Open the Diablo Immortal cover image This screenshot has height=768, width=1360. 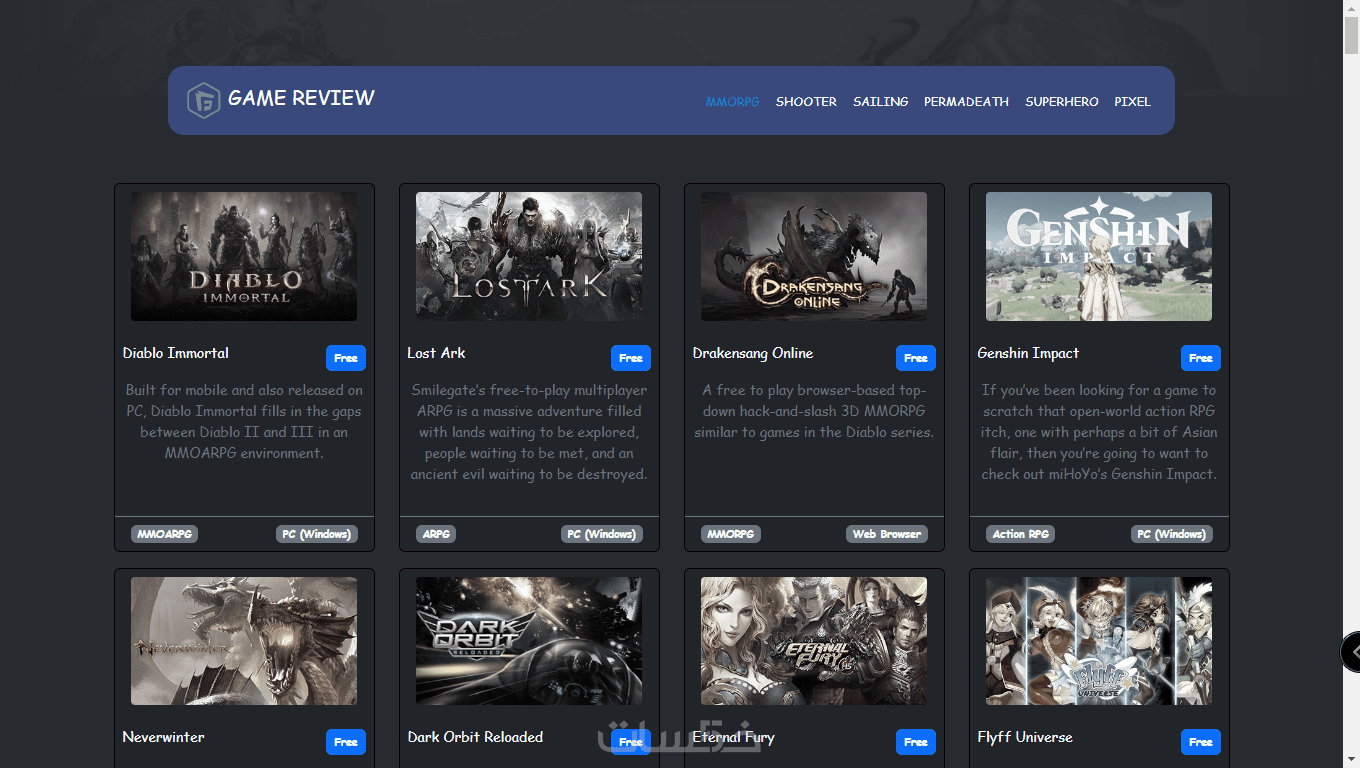244,256
